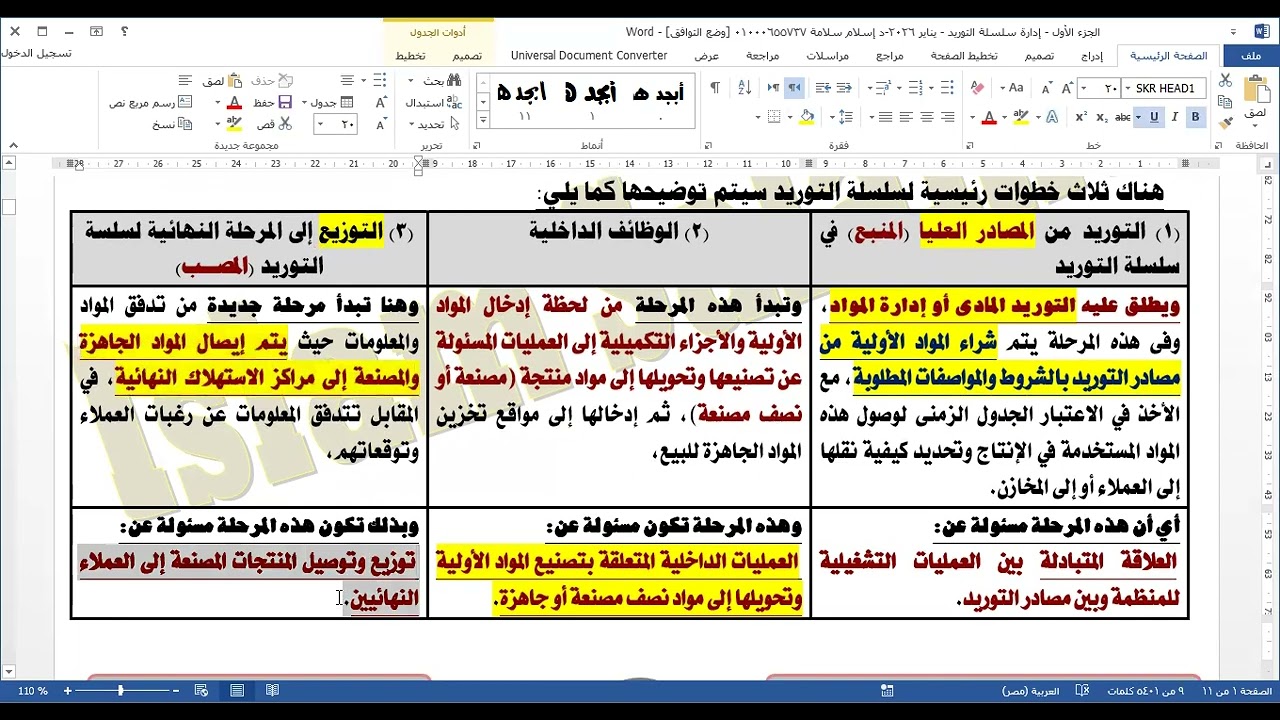The image size is (1280, 720).
Task: Open the Paragraph dialog launcher
Action: (708, 145)
